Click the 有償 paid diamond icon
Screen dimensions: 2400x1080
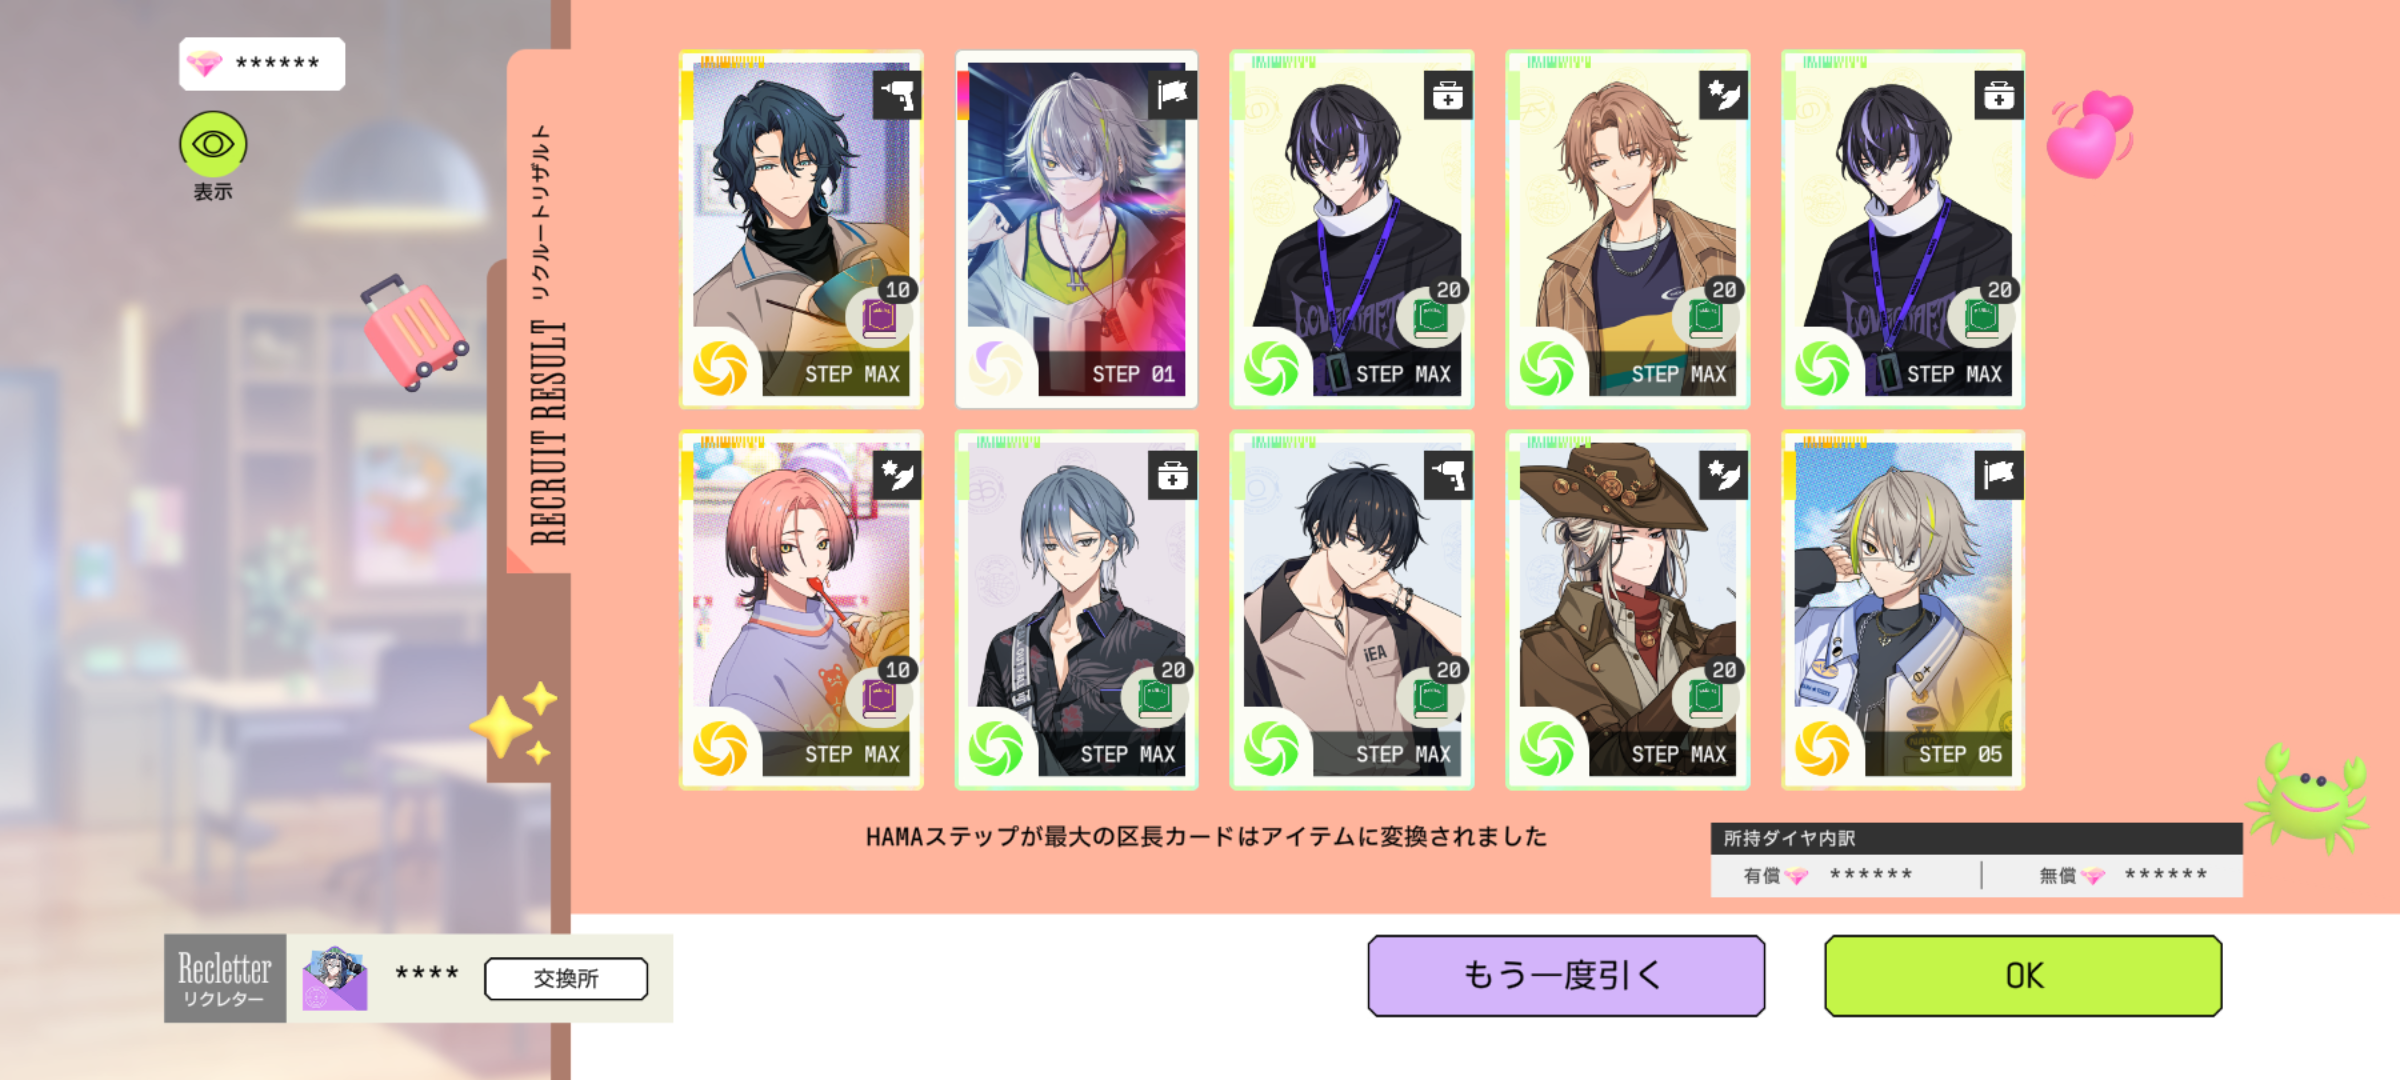click(x=1797, y=876)
